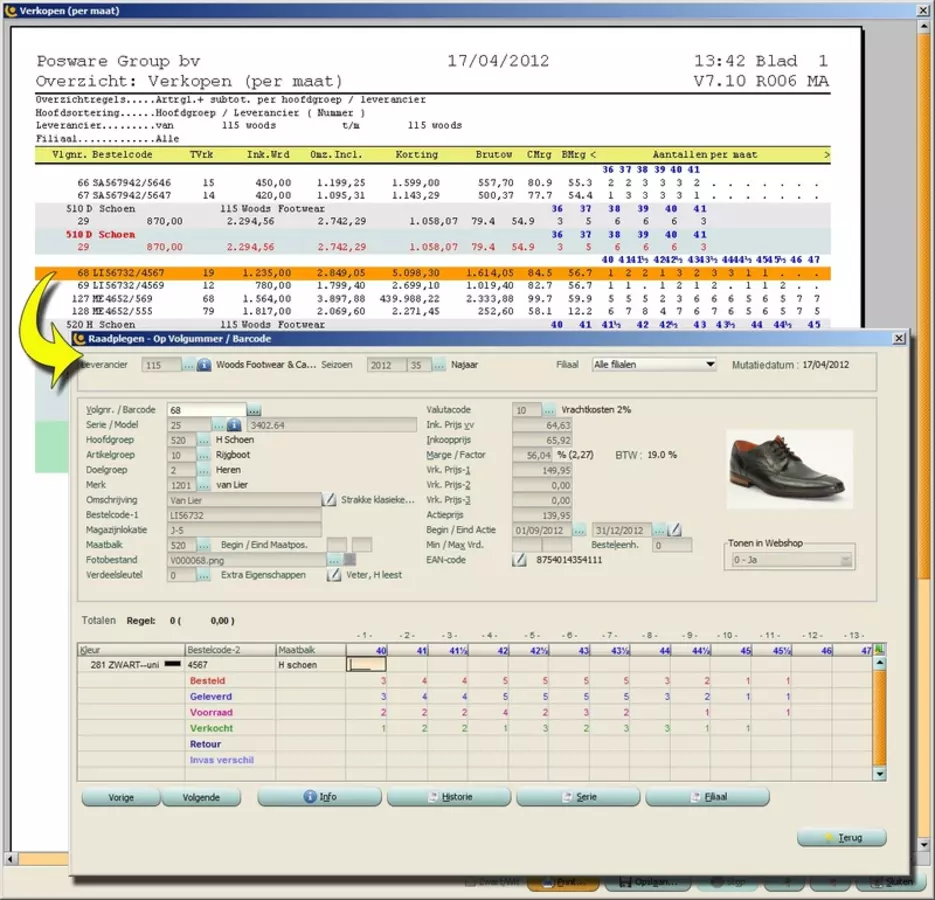Click the Terug button
Image resolution: width=935 pixels, height=900 pixels.
click(841, 837)
